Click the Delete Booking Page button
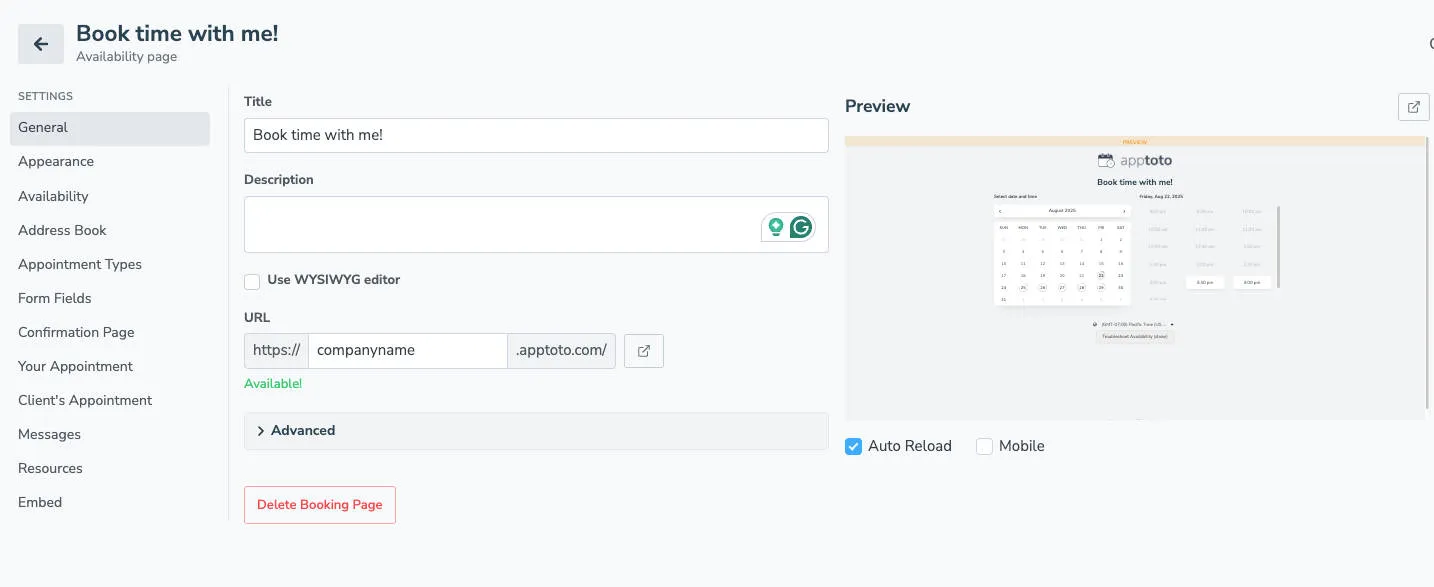The height and width of the screenshot is (587, 1434). 319,504
